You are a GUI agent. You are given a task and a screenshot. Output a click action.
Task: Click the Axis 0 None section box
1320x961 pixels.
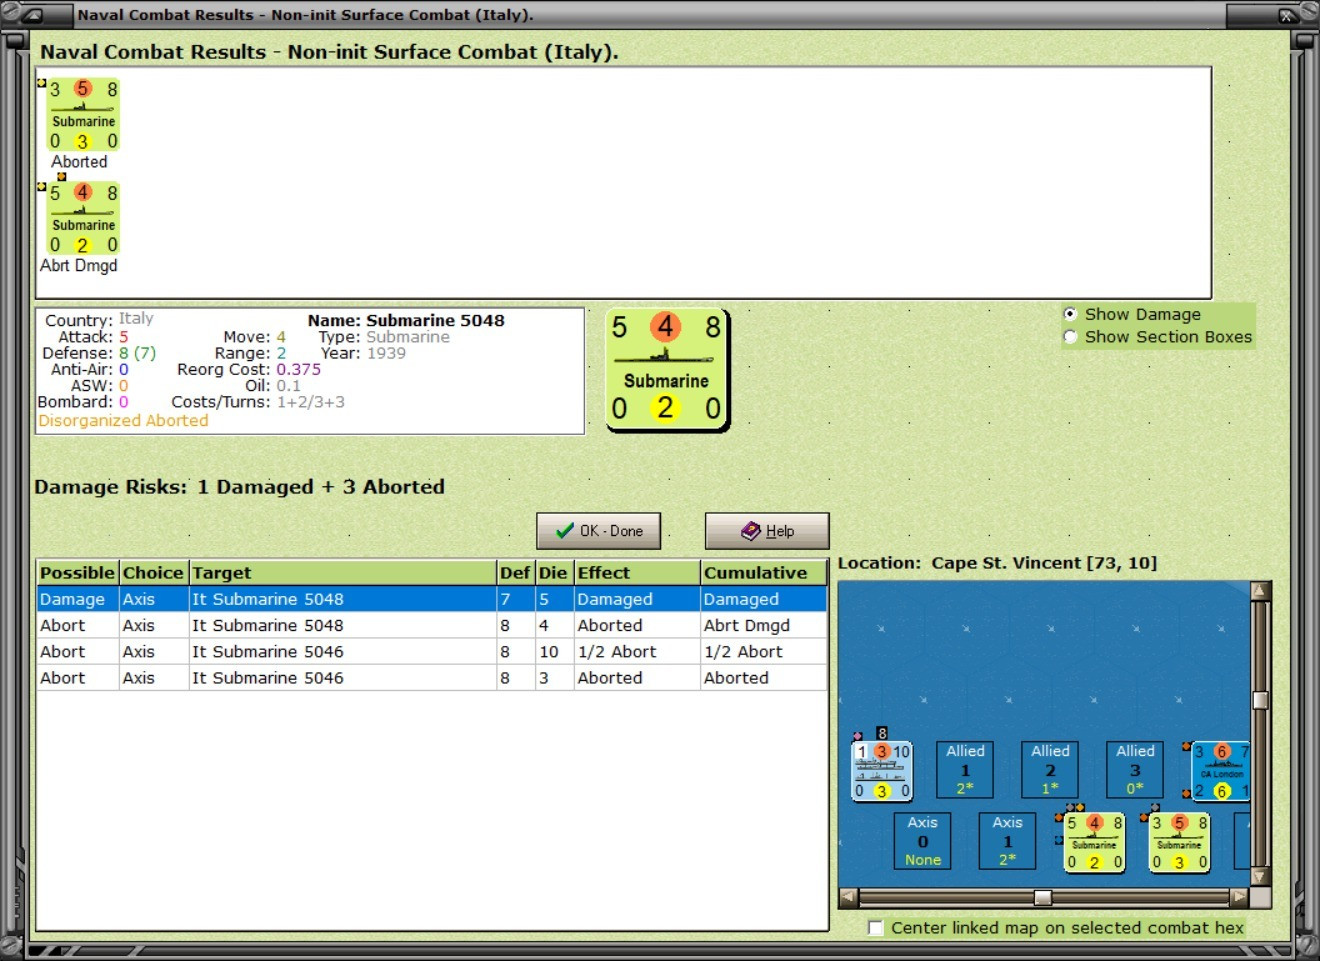pos(922,840)
